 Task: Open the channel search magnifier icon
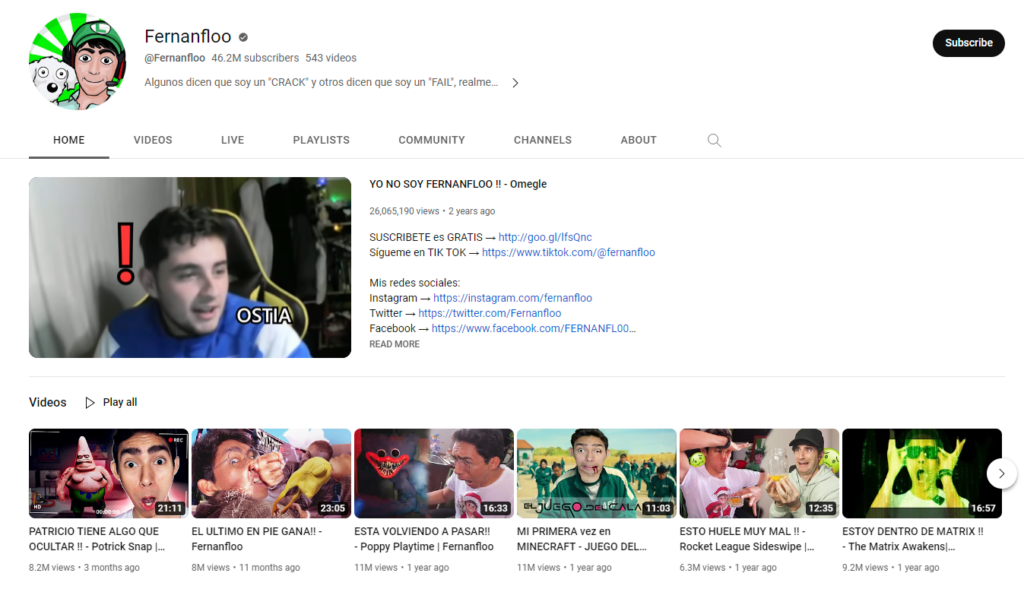point(714,140)
